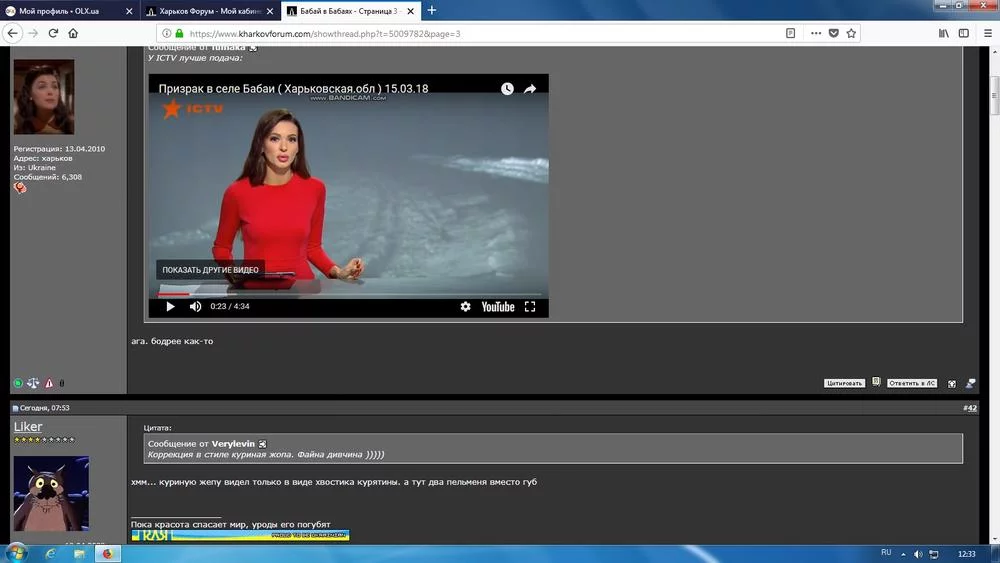Switch to the Харьков Форум tab

click(205, 11)
